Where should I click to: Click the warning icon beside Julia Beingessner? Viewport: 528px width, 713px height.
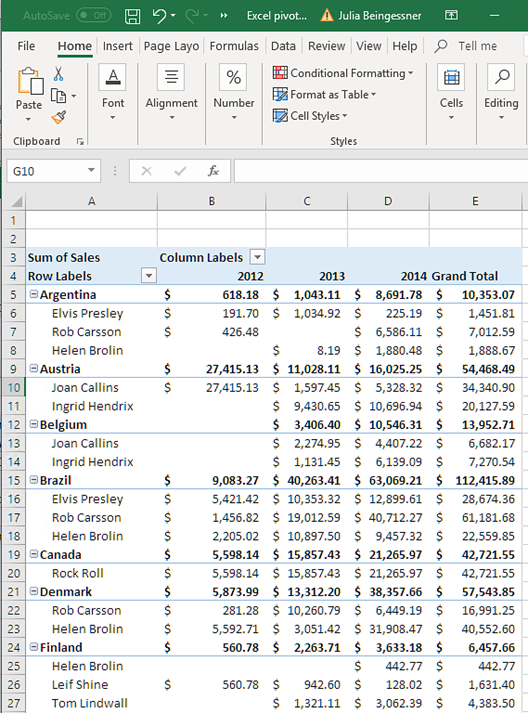point(327,15)
